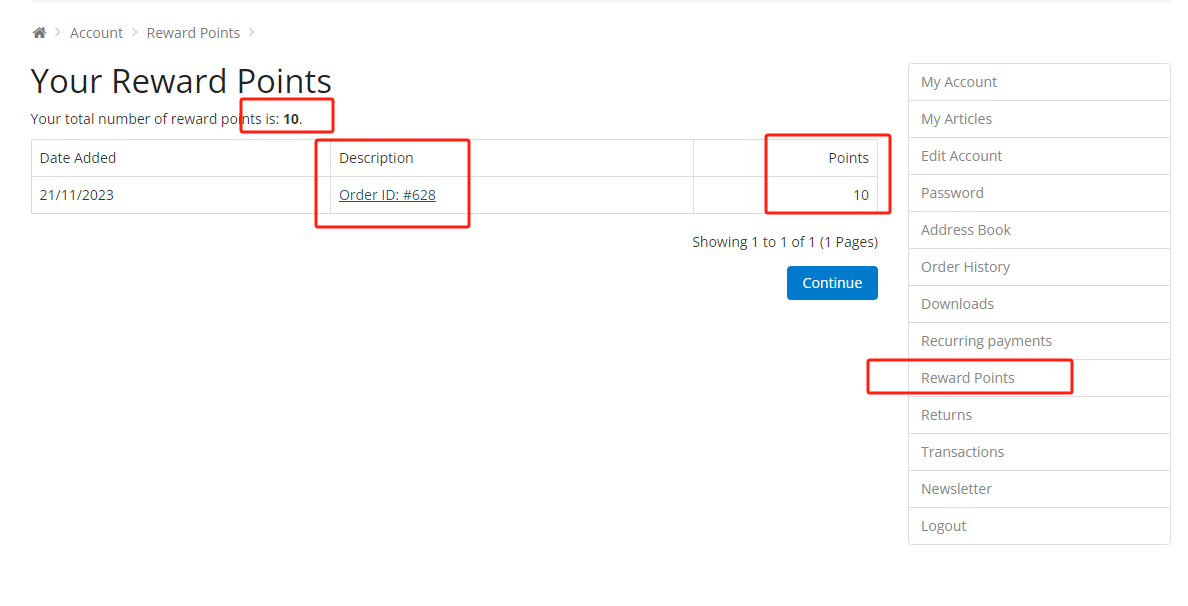This screenshot has height=606, width=1188.
Task: Select Recurring payments in the sidebar
Action: 1039,341
